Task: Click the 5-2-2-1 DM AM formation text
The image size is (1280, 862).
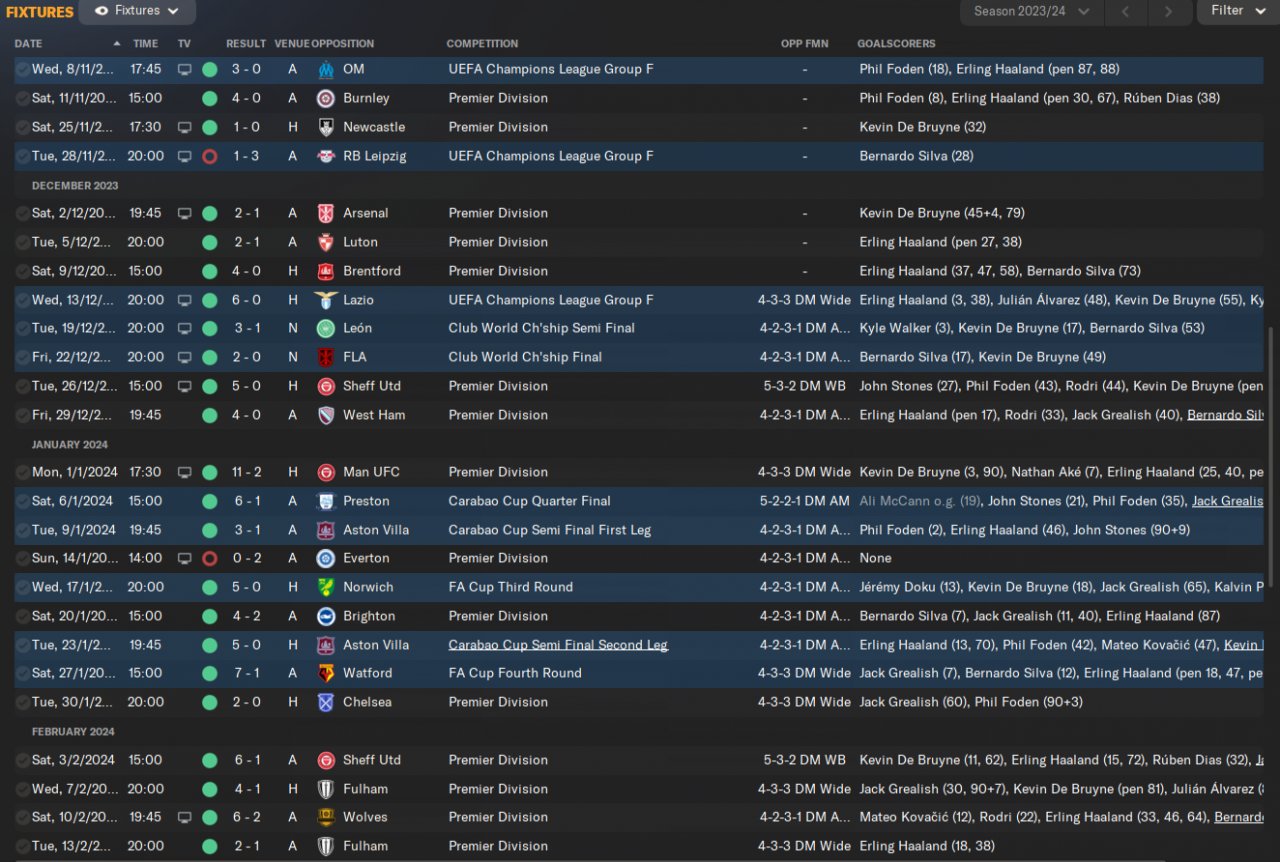Action: pos(805,501)
